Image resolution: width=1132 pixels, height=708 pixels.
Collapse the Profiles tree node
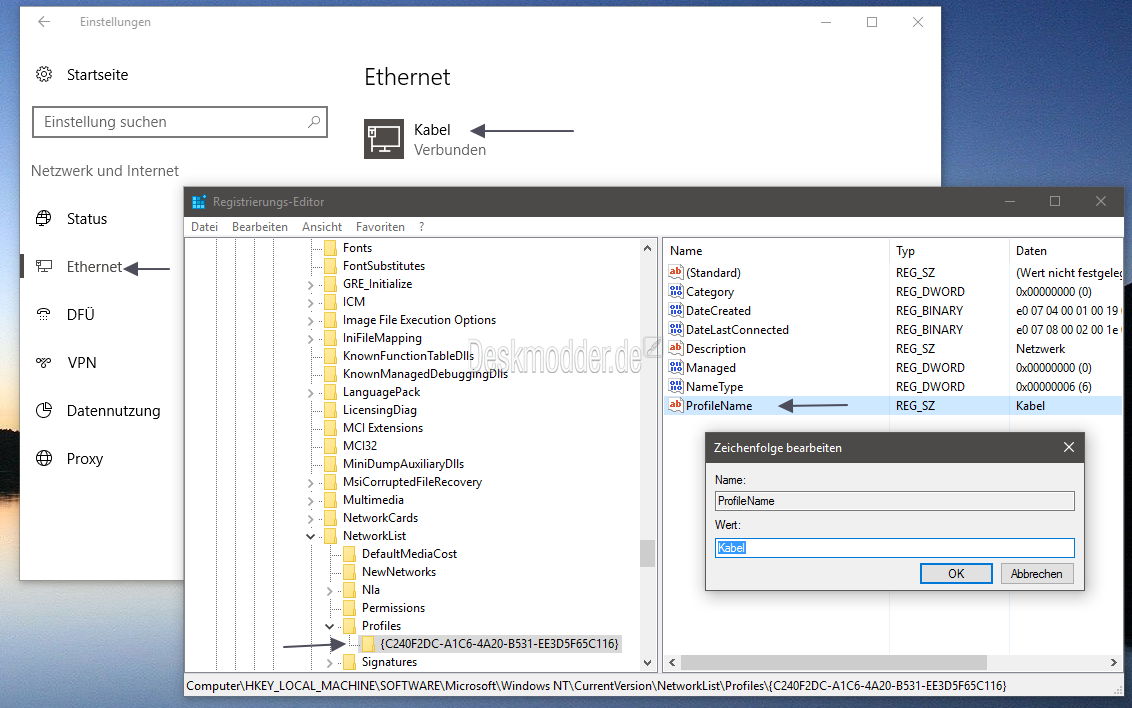coord(329,626)
